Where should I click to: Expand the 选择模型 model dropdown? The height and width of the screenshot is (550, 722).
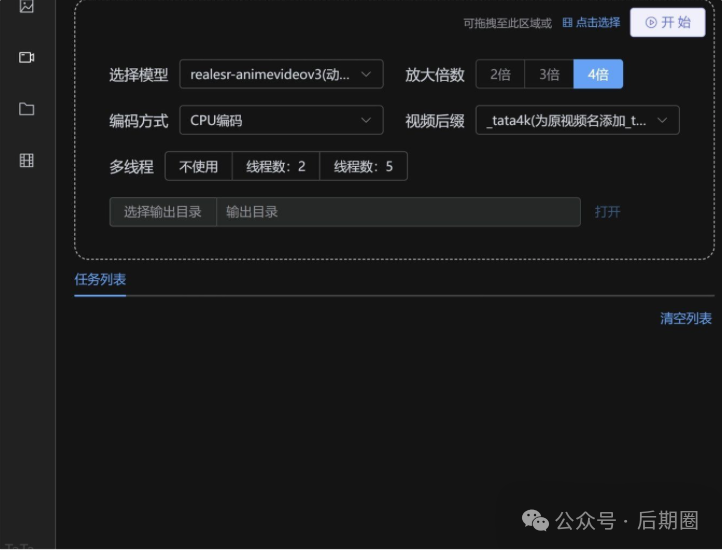coord(281,74)
